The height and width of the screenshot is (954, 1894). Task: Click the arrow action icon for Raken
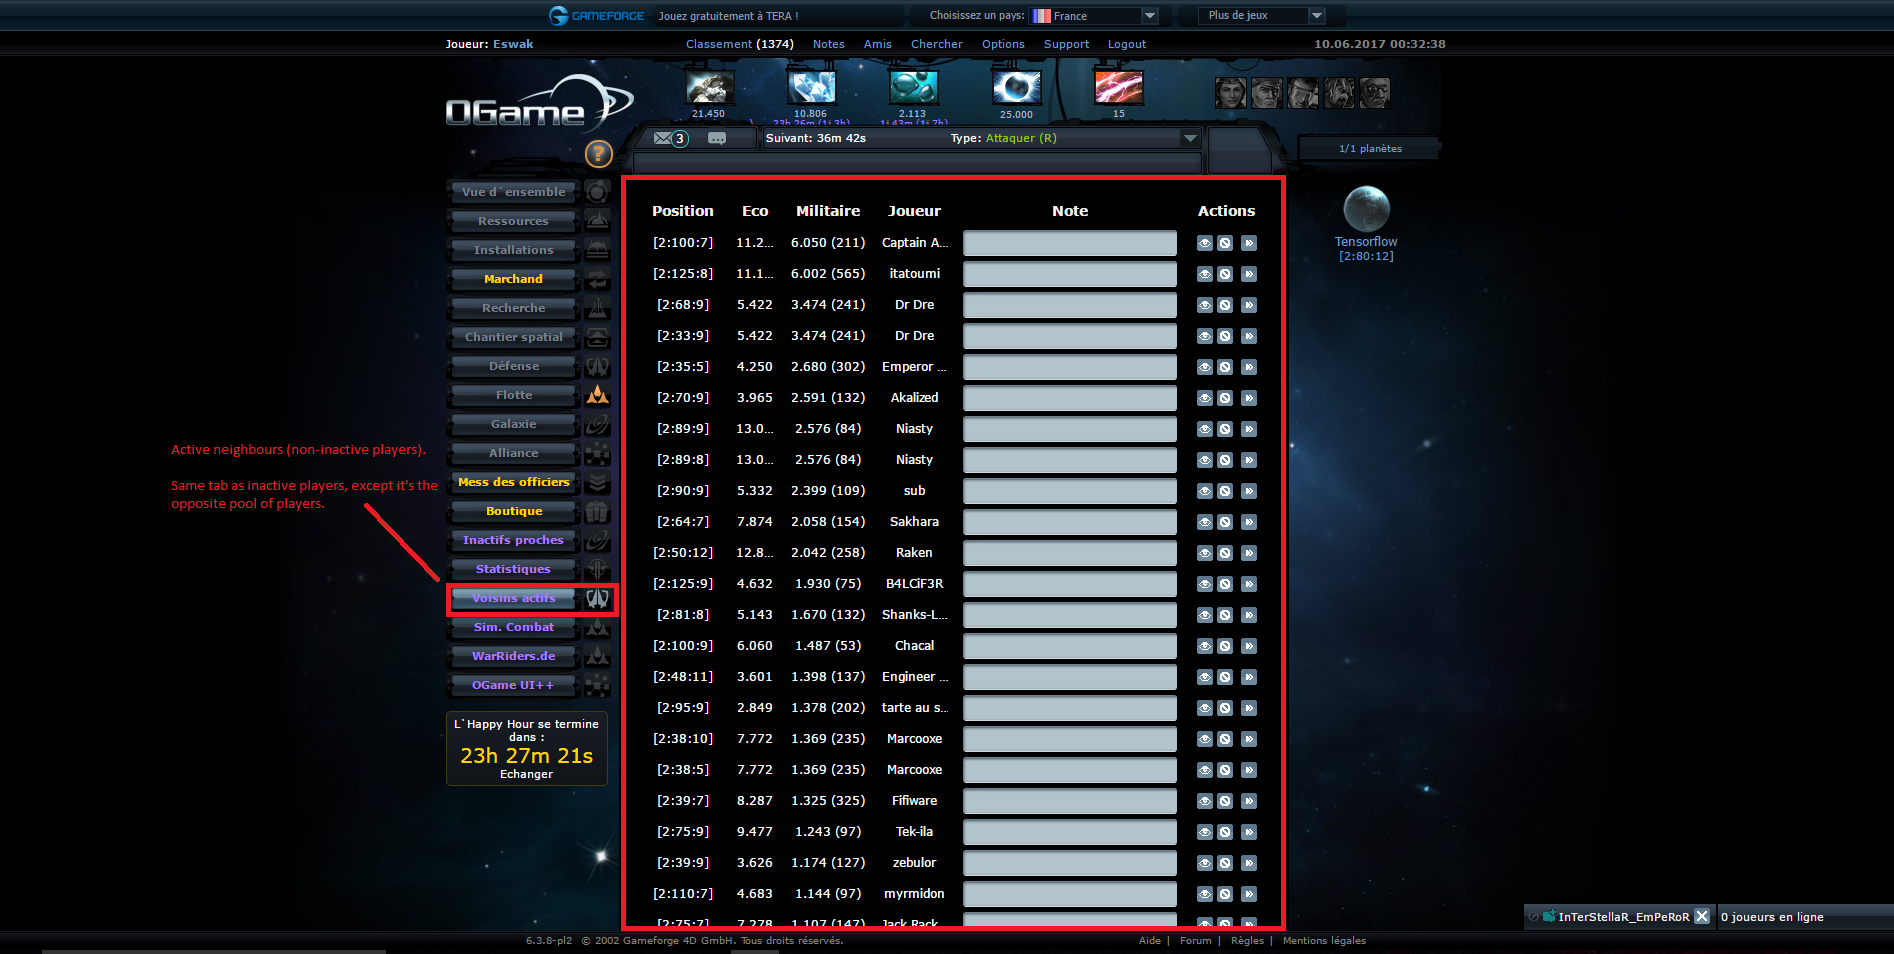(x=1249, y=553)
